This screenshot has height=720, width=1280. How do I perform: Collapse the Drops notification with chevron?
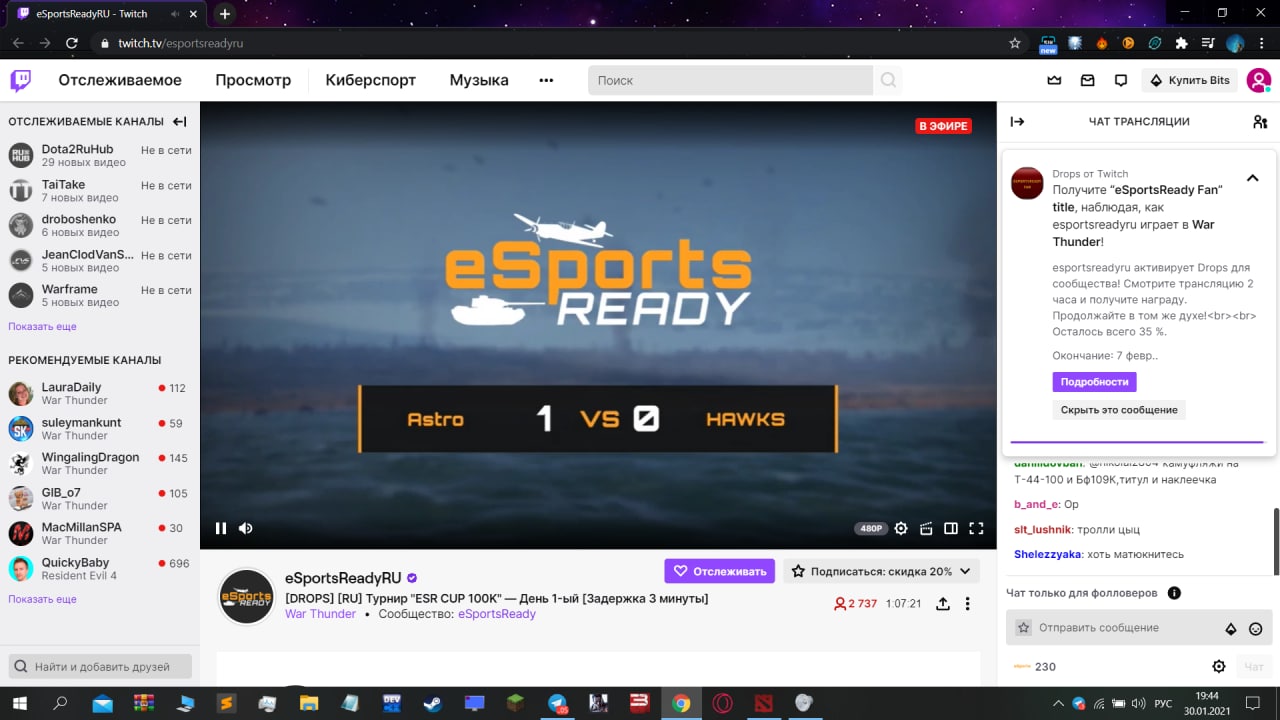click(1252, 178)
